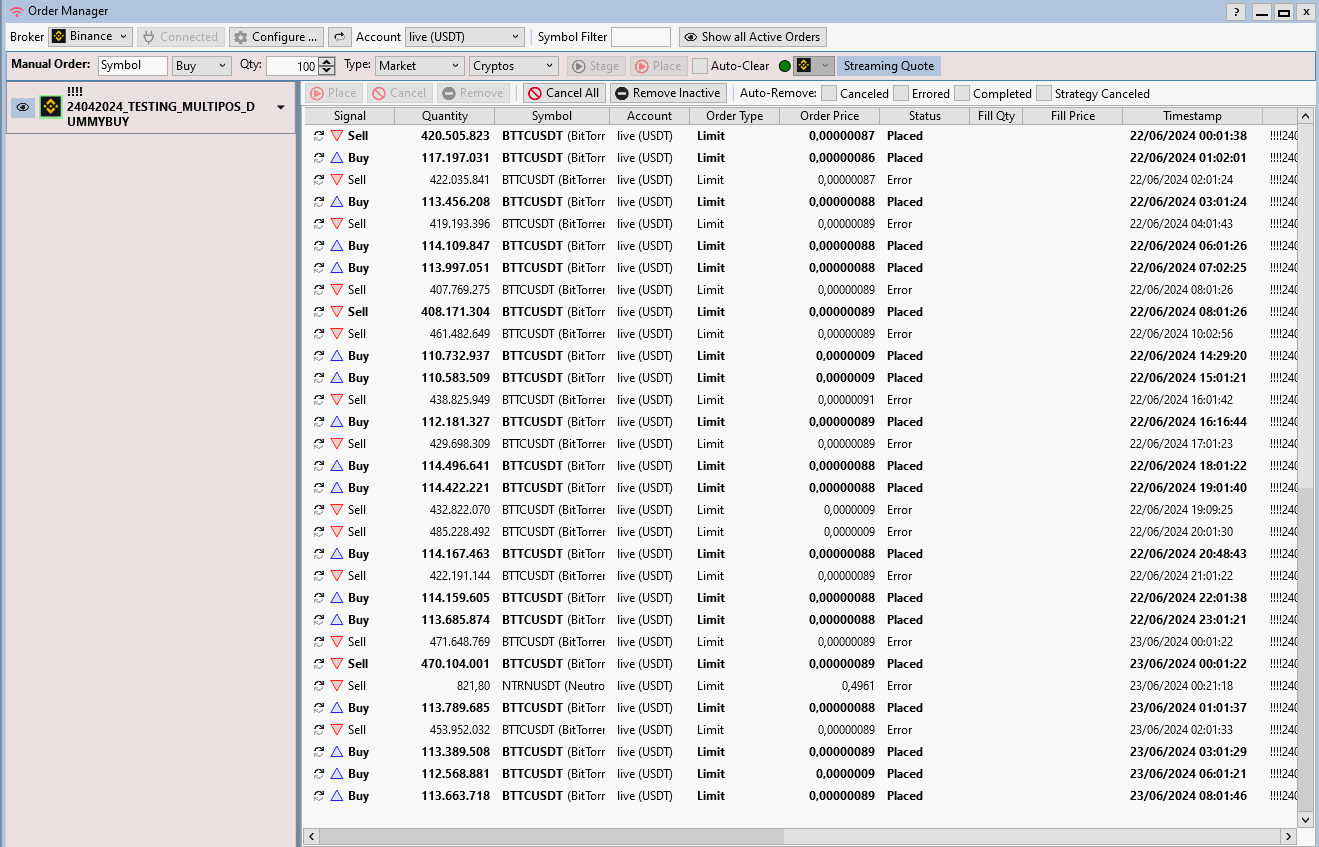The height and width of the screenshot is (847, 1319).
Task: Click the Binance logo on the strategy entry
Action: click(51, 107)
